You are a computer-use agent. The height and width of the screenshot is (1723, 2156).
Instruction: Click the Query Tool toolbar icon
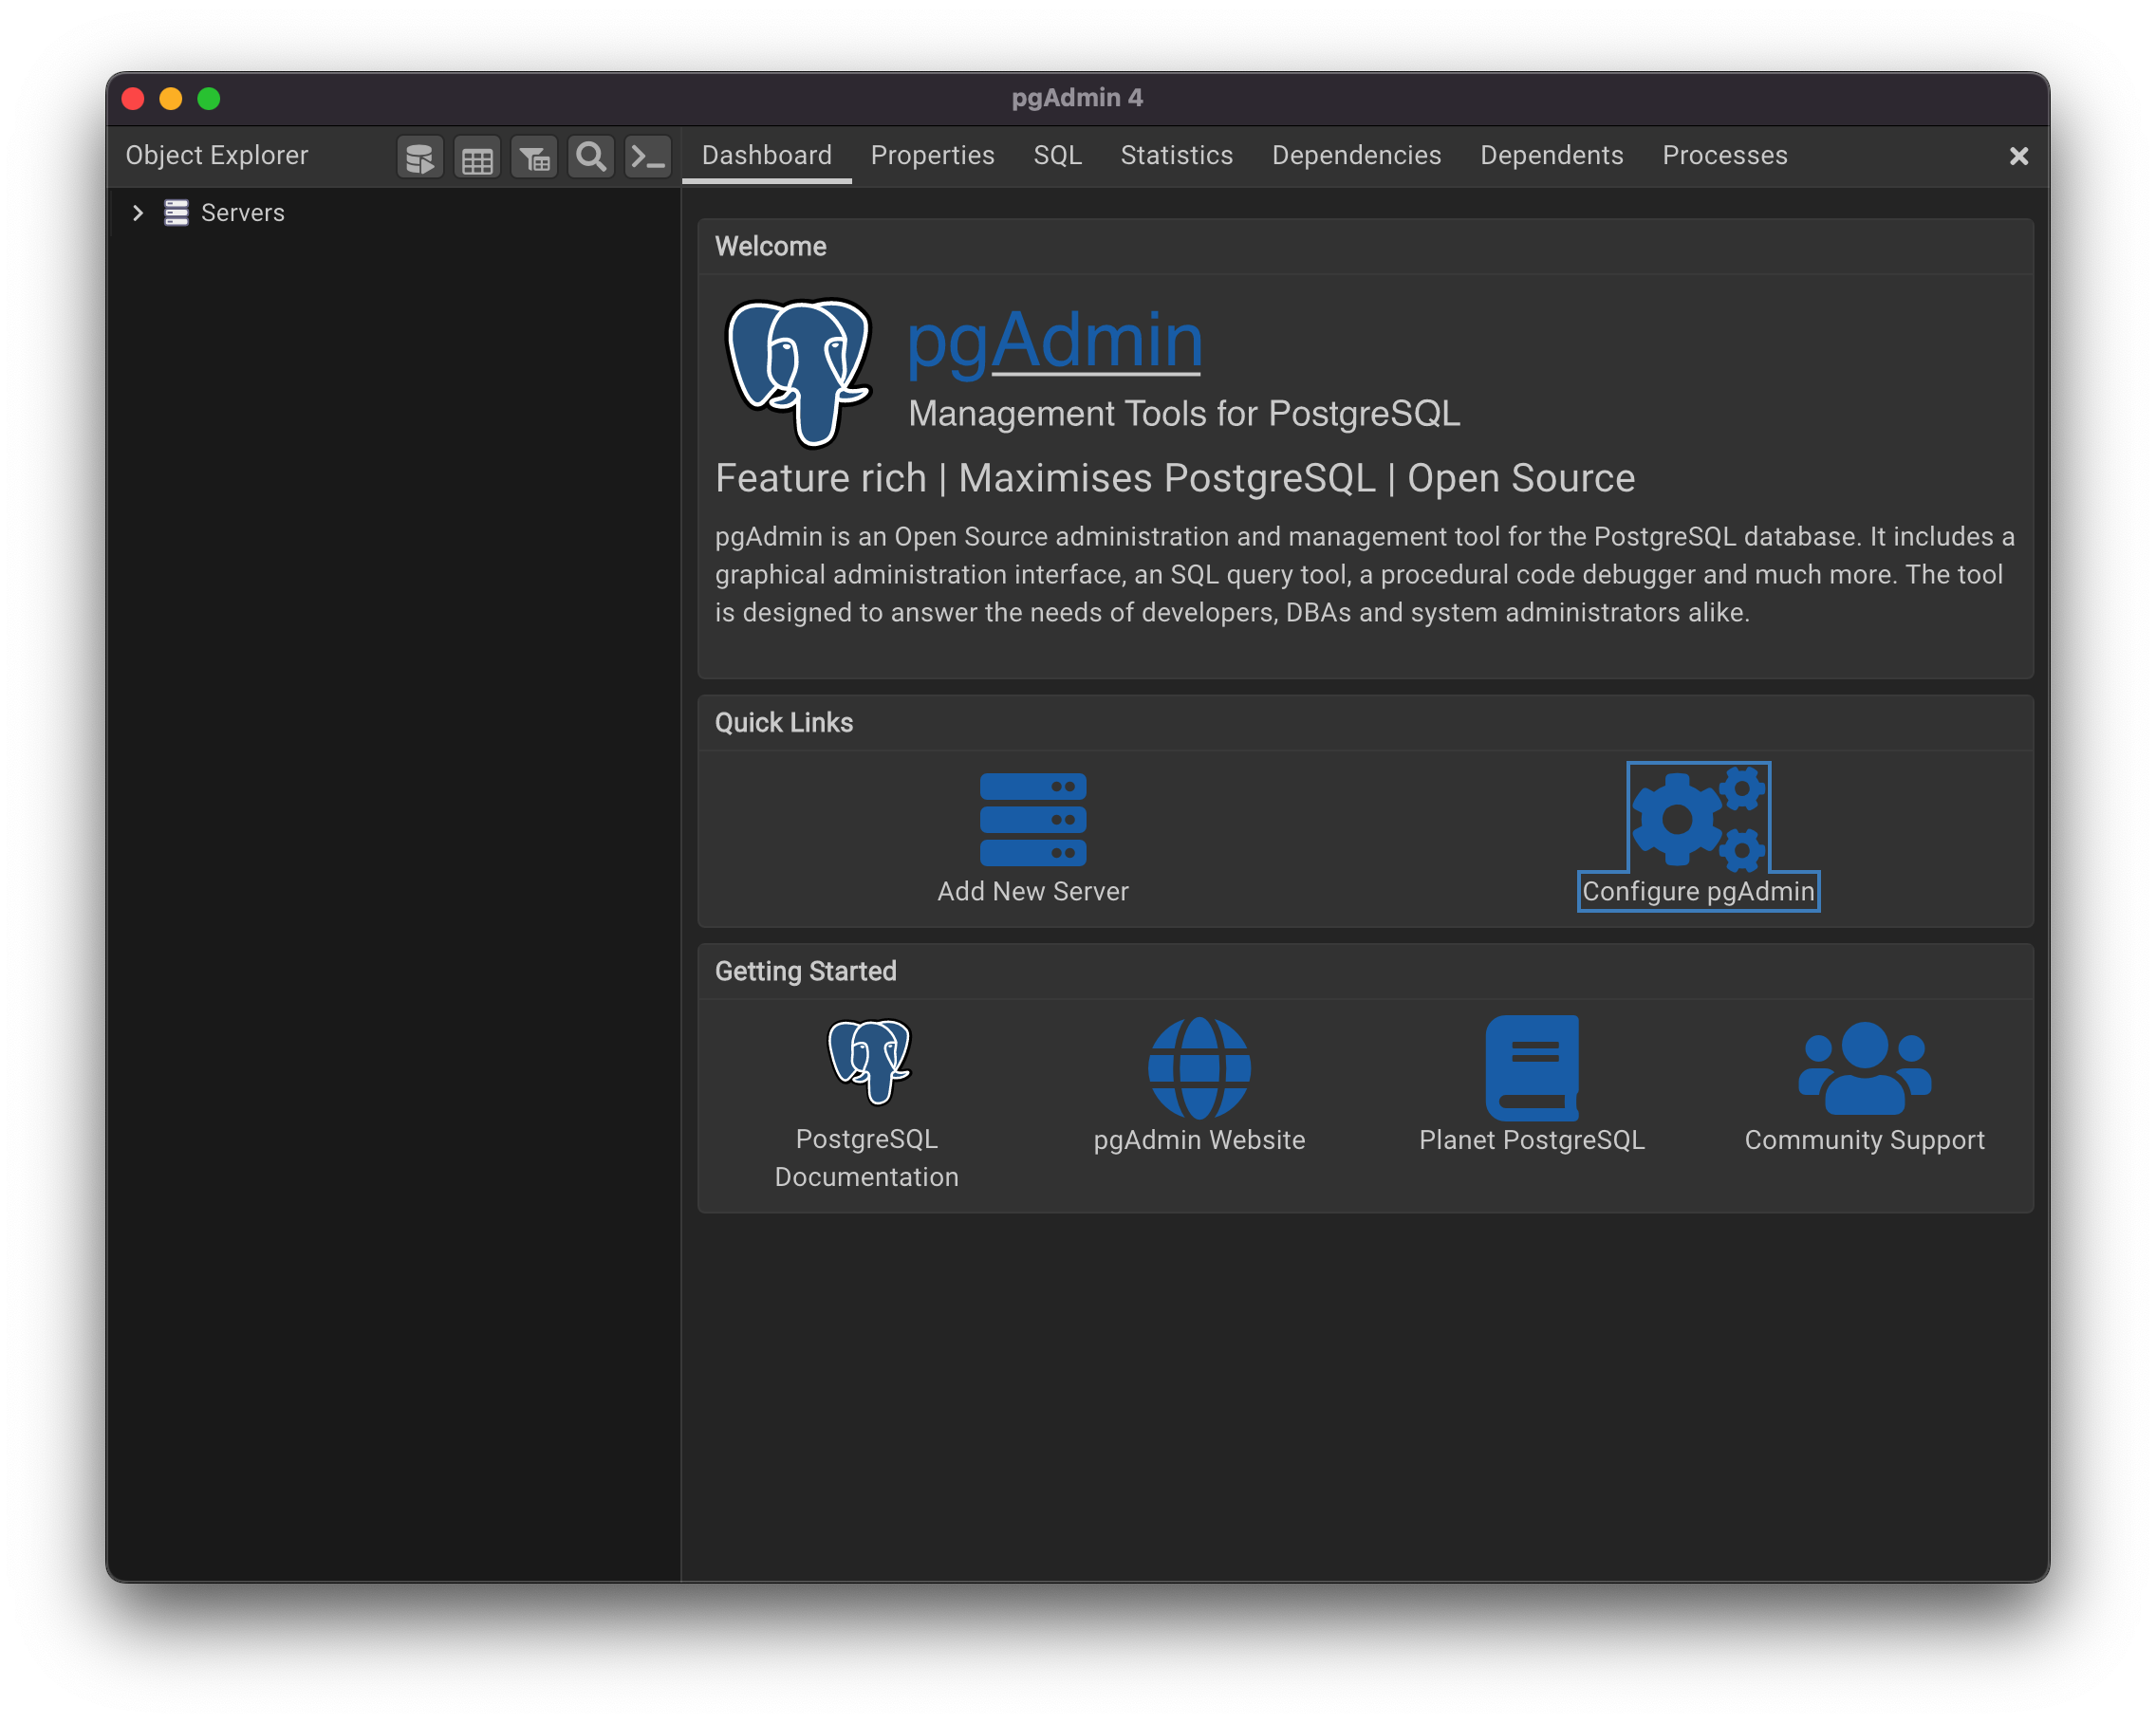[419, 157]
